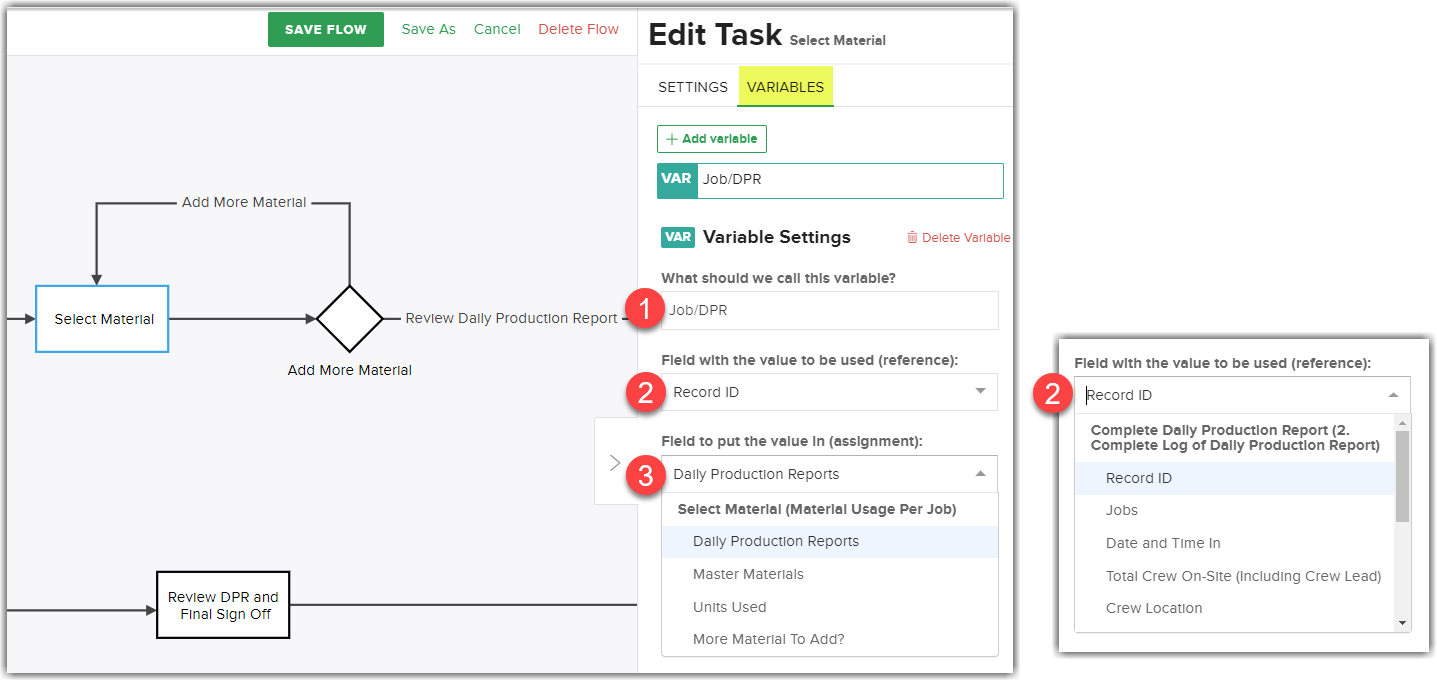1437x681 pixels.
Task: Open the VARIABLES tab
Action: (786, 87)
